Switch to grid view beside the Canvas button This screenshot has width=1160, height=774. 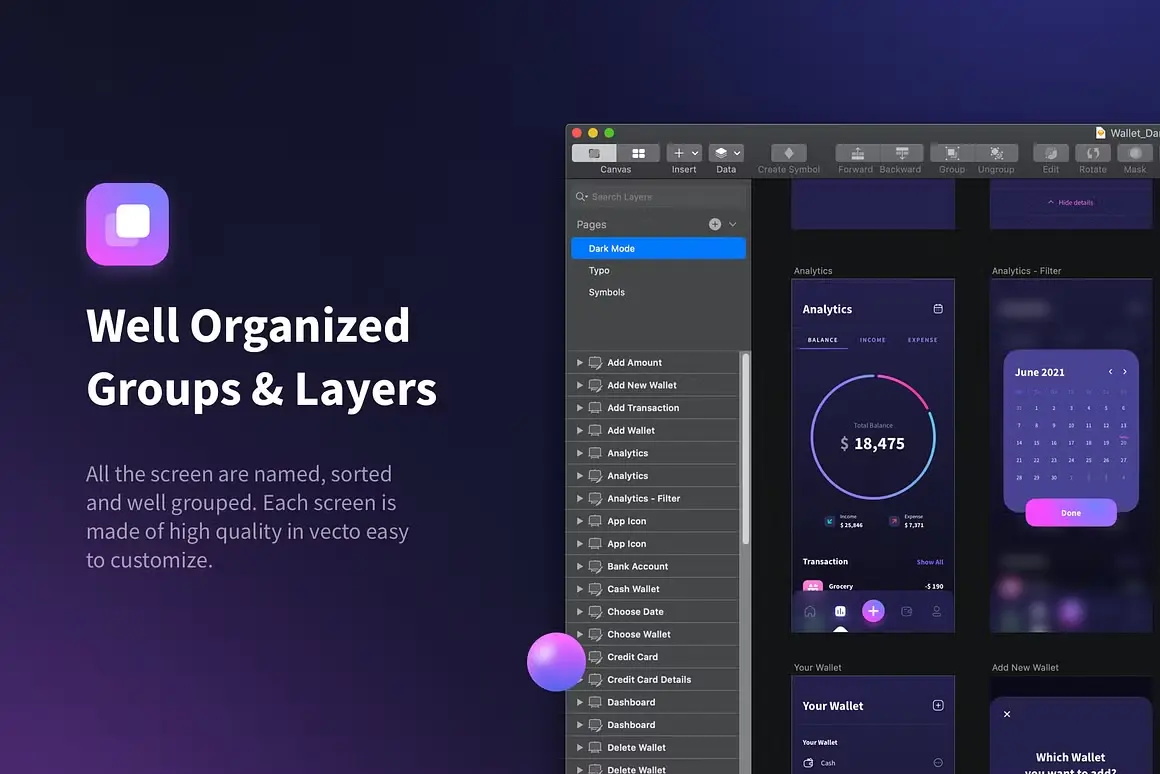click(x=638, y=152)
